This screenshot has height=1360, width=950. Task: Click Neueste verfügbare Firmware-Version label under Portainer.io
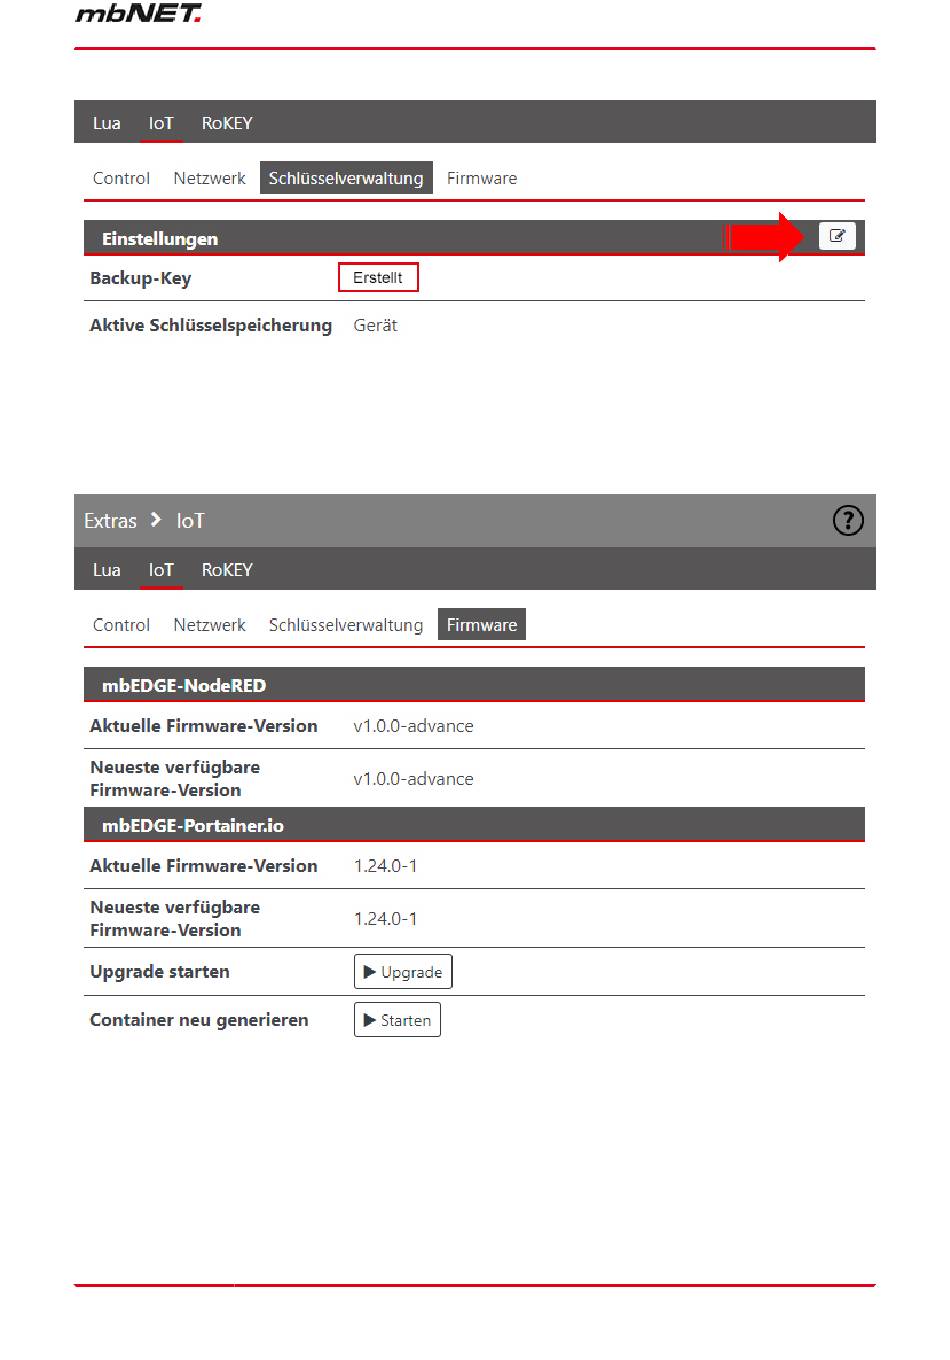pyautogui.click(x=175, y=918)
